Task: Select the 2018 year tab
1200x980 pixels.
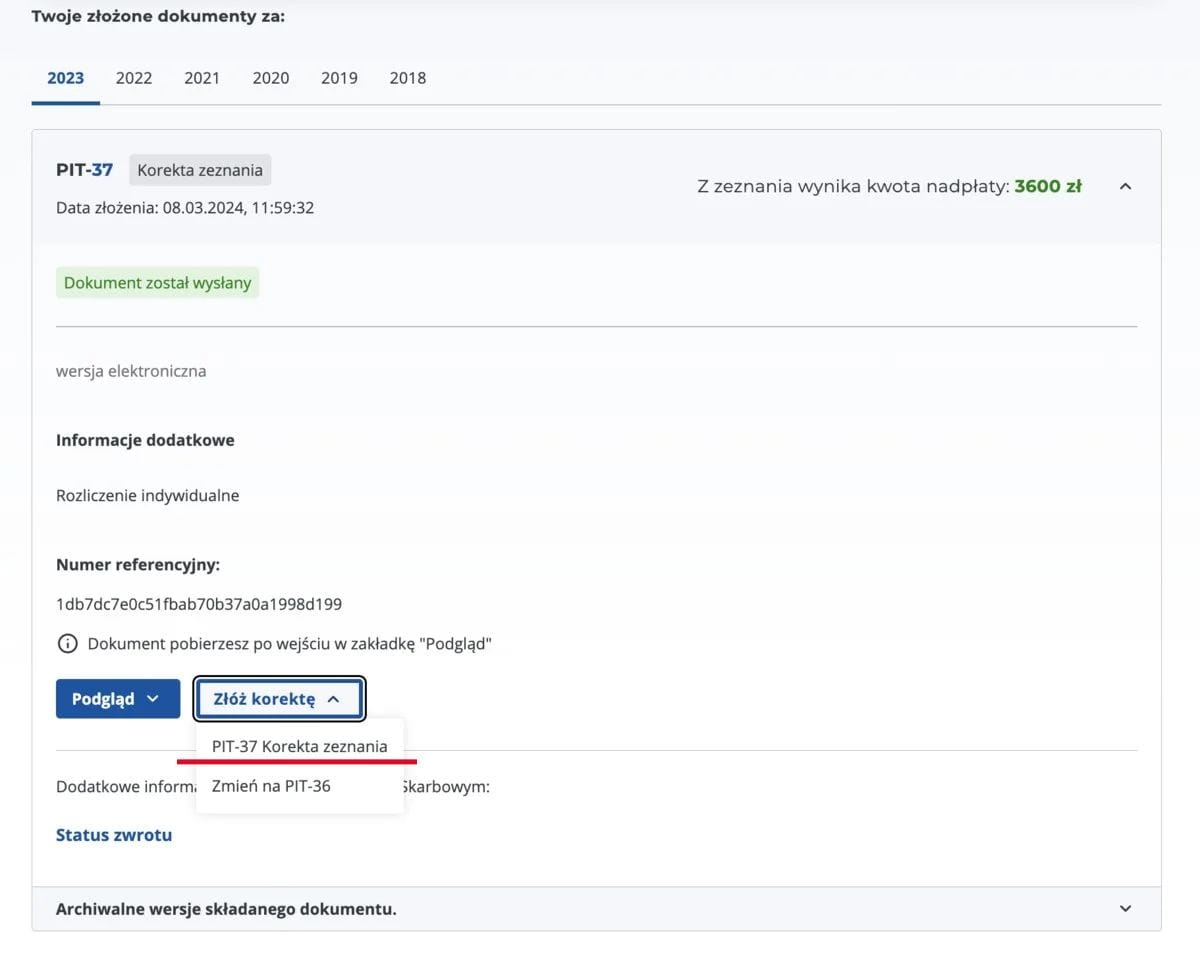Action: tap(408, 78)
